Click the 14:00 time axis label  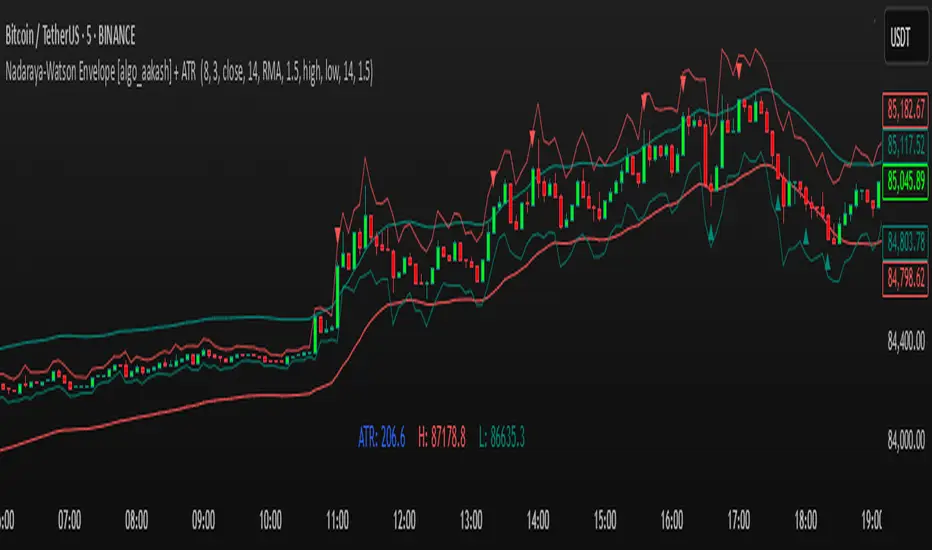coord(538,520)
